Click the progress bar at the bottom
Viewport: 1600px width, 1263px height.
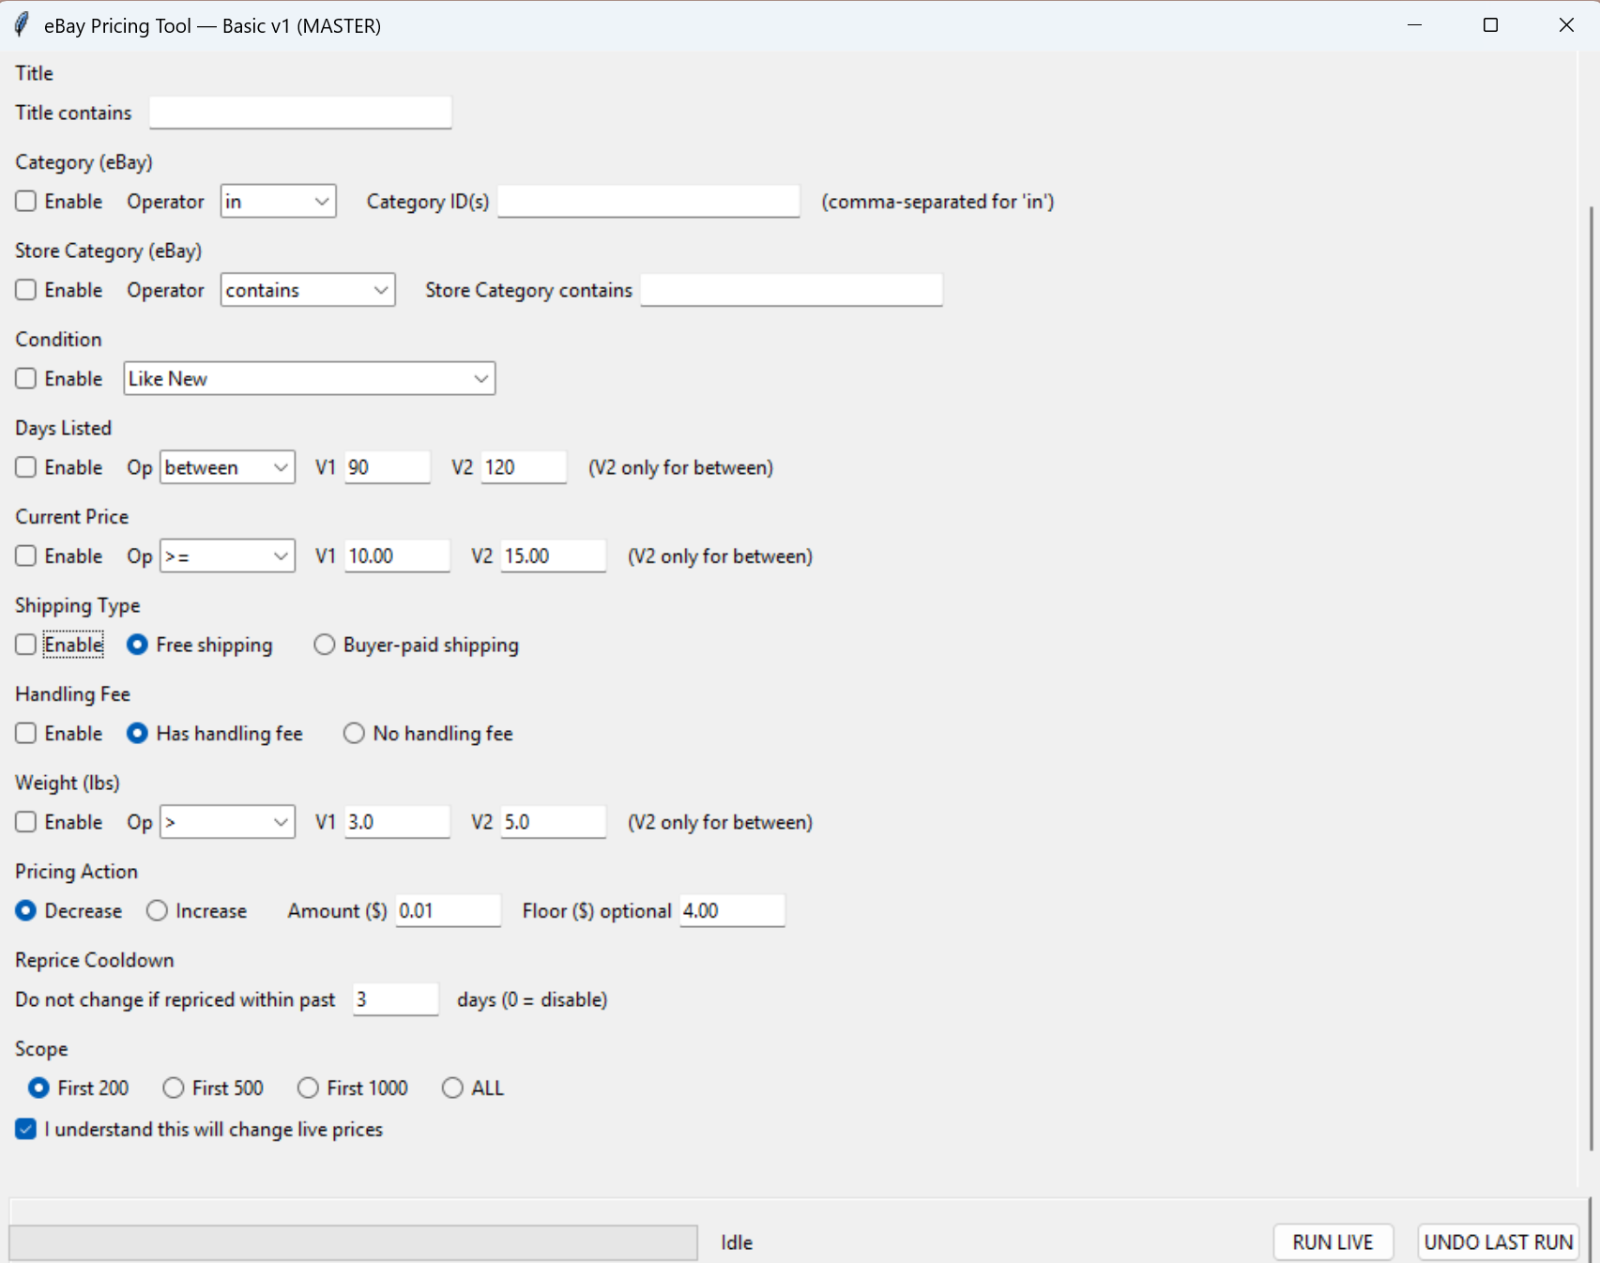coord(353,1243)
